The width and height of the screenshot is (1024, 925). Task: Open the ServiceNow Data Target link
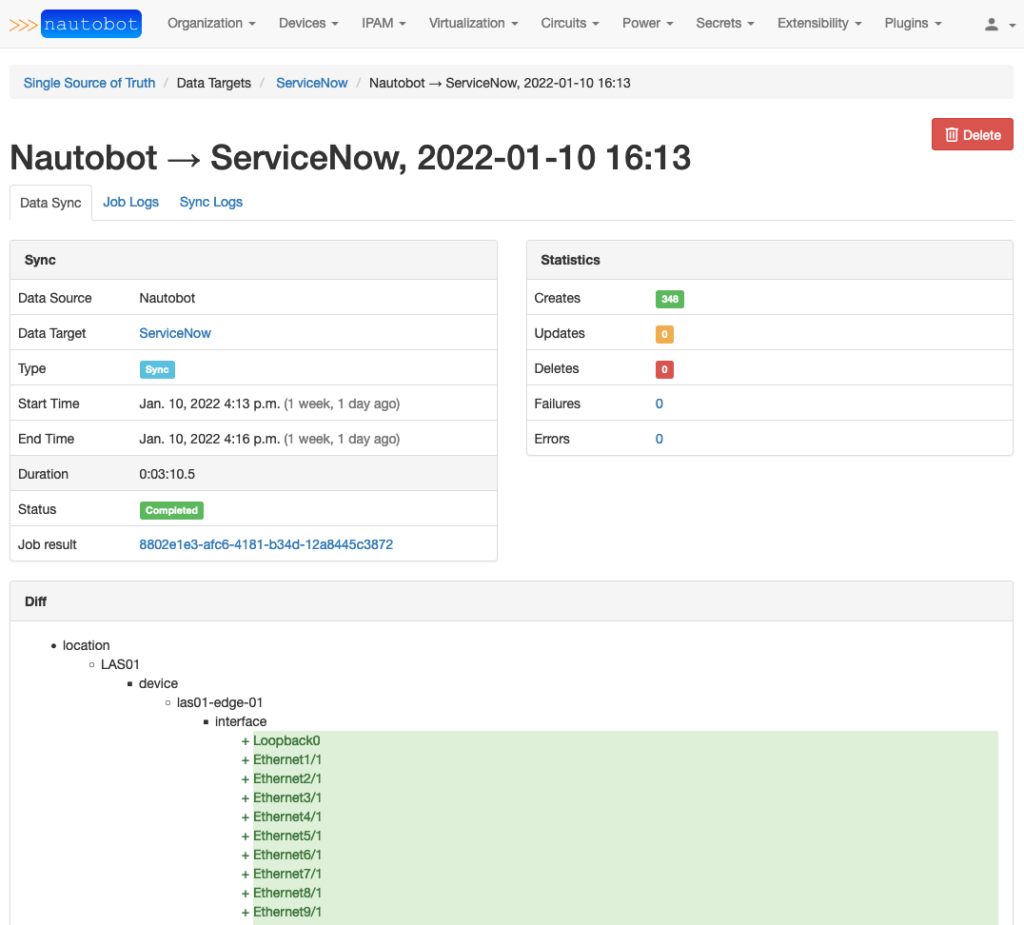coord(175,333)
